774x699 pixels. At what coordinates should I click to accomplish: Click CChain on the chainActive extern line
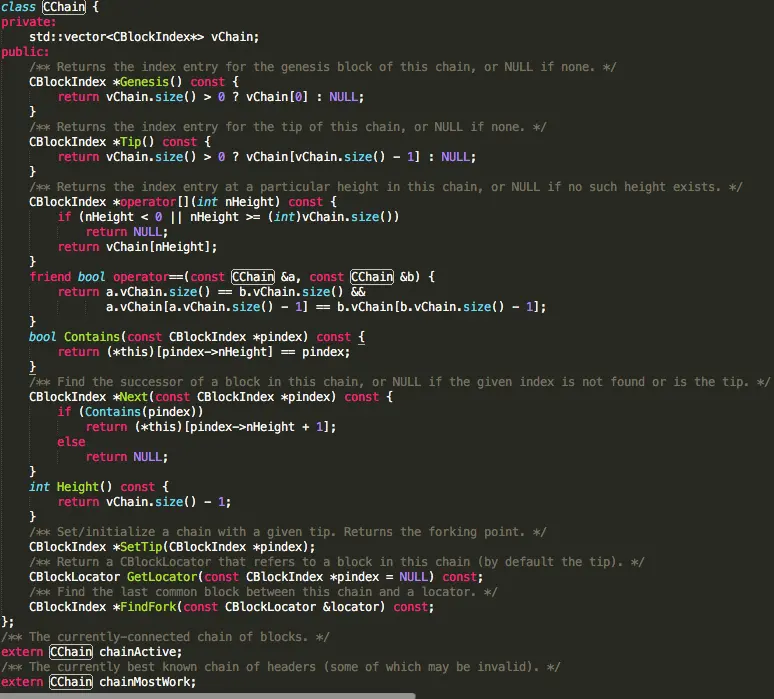point(71,652)
